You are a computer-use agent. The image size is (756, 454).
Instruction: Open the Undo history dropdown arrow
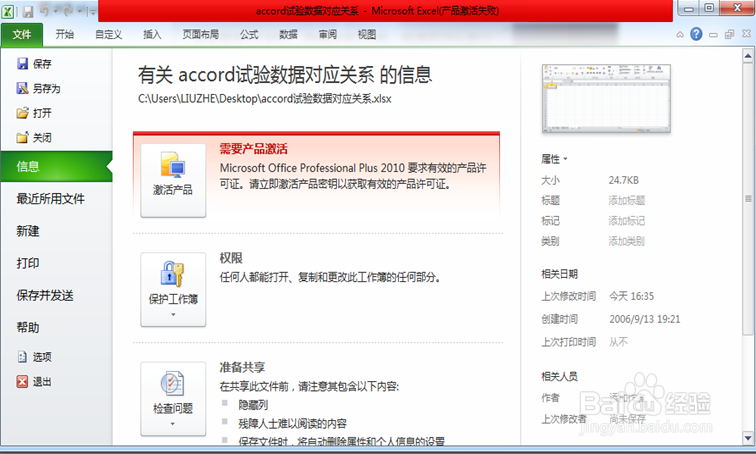pos(55,11)
